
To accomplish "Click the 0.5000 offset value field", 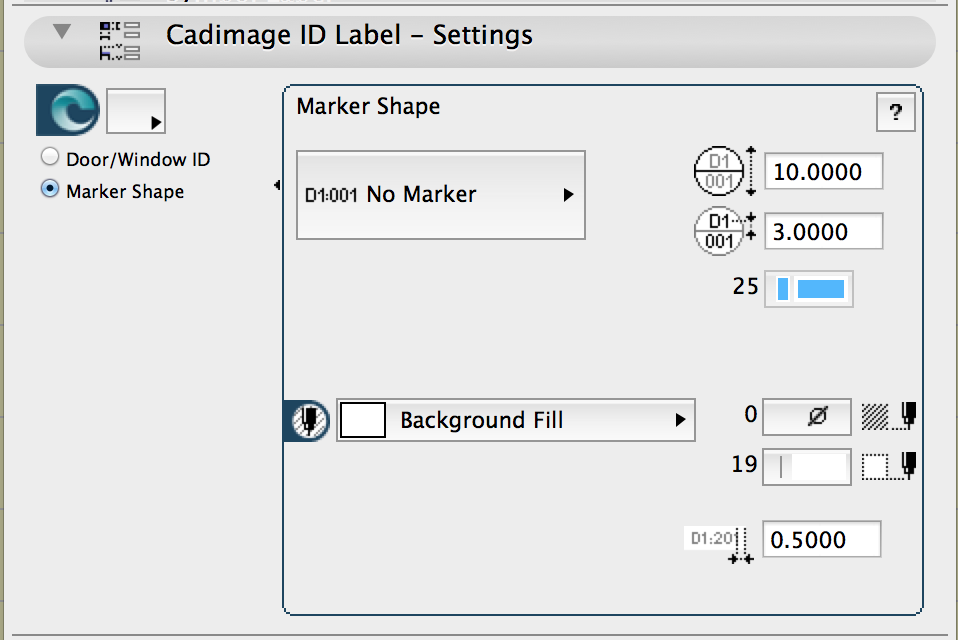I will coord(821,539).
